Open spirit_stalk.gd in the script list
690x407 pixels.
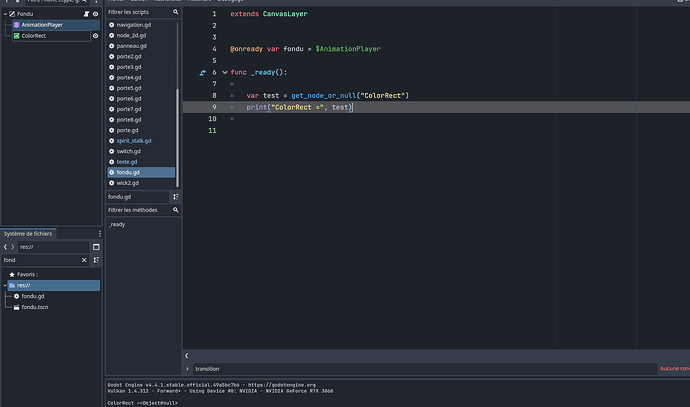point(132,141)
